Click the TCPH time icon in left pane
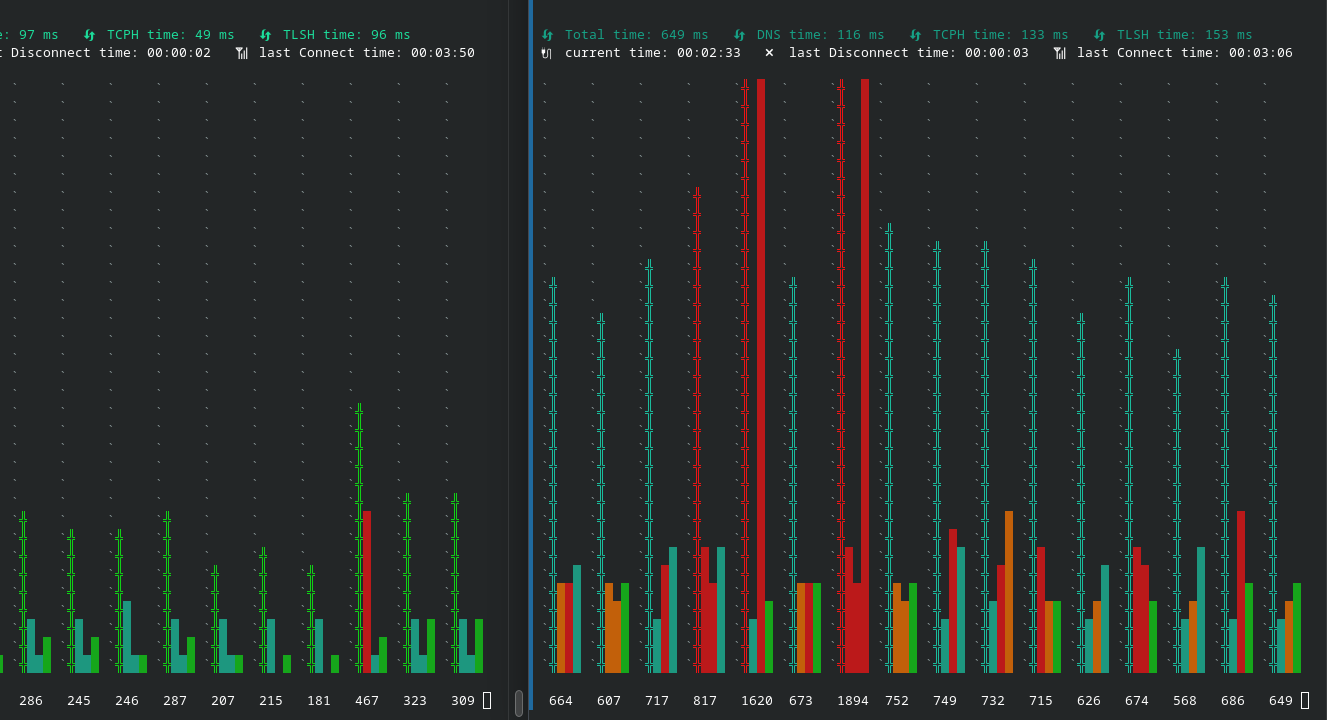 [x=89, y=34]
